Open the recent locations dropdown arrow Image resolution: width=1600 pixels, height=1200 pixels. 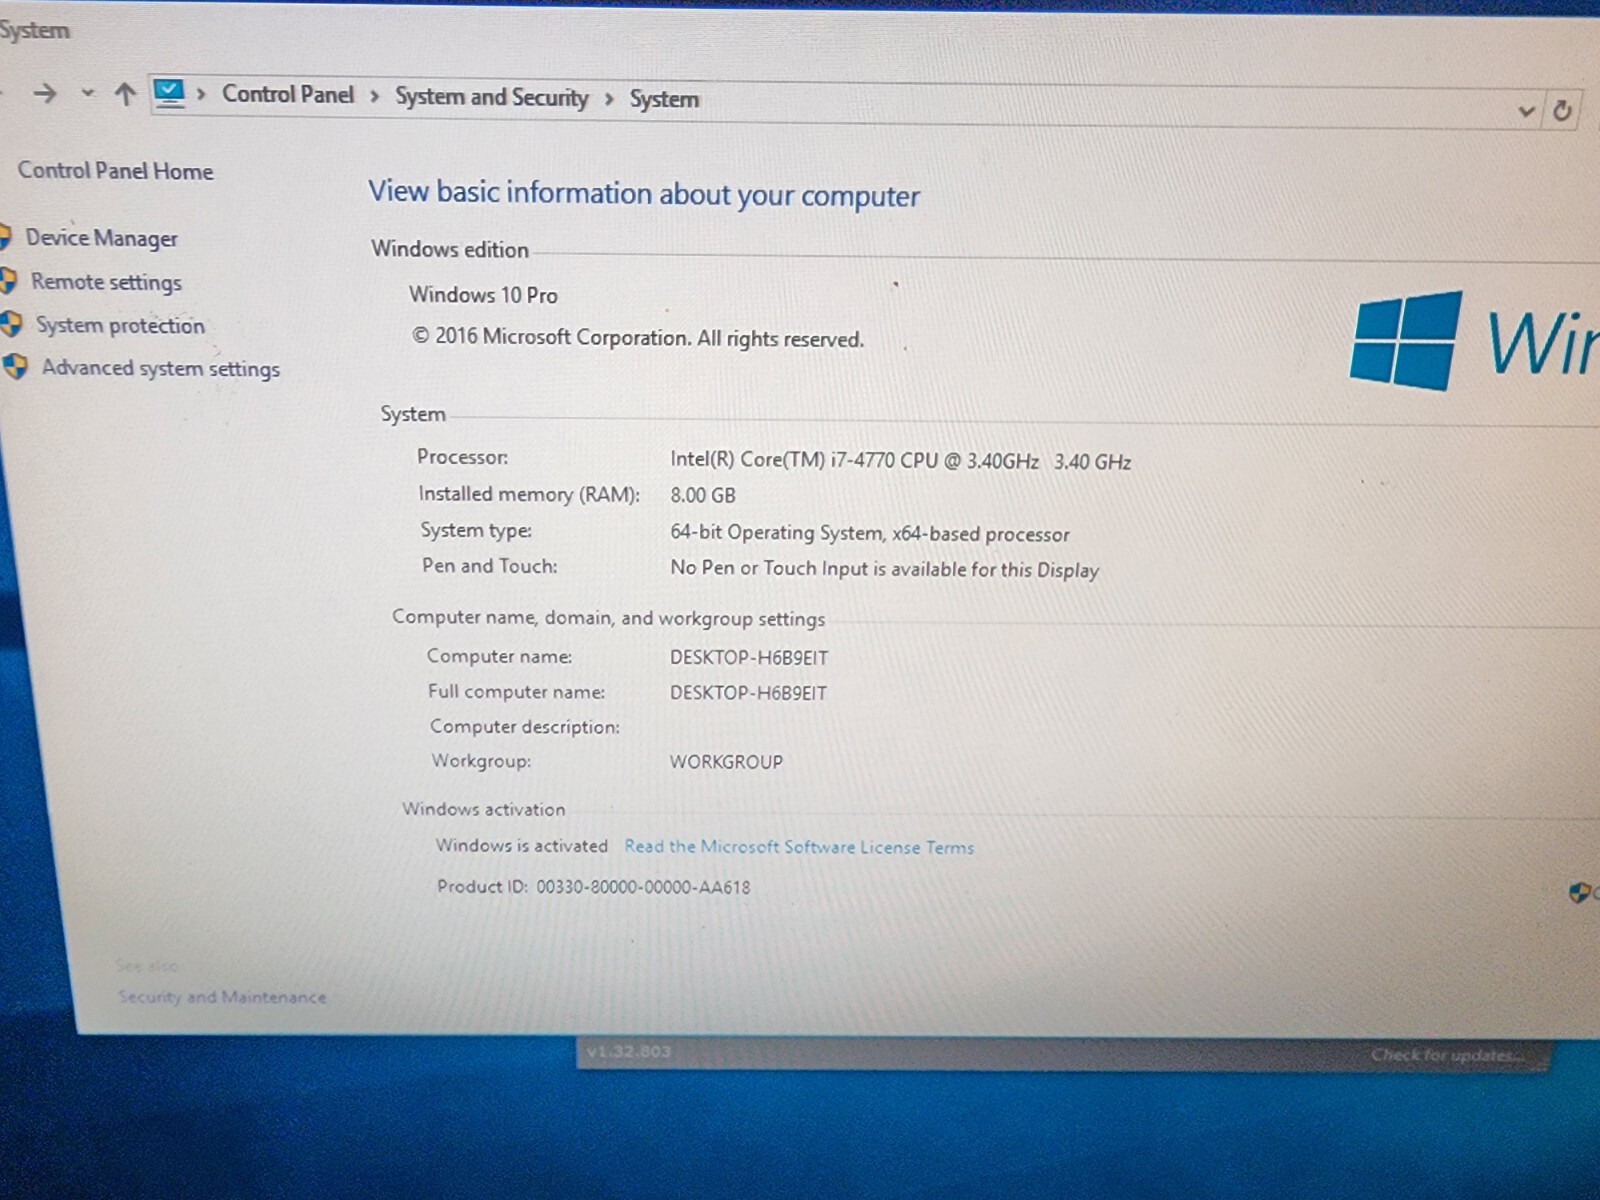(88, 93)
